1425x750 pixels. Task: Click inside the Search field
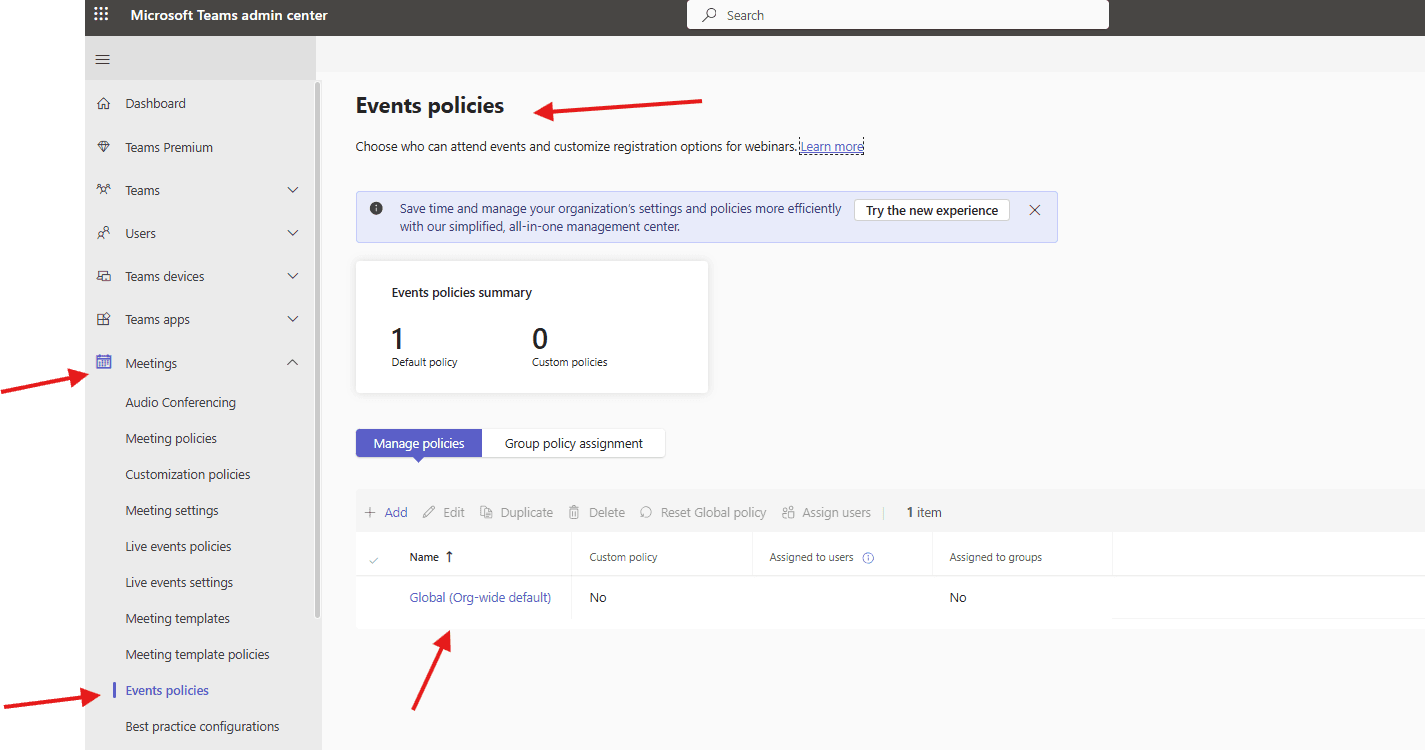(897, 15)
